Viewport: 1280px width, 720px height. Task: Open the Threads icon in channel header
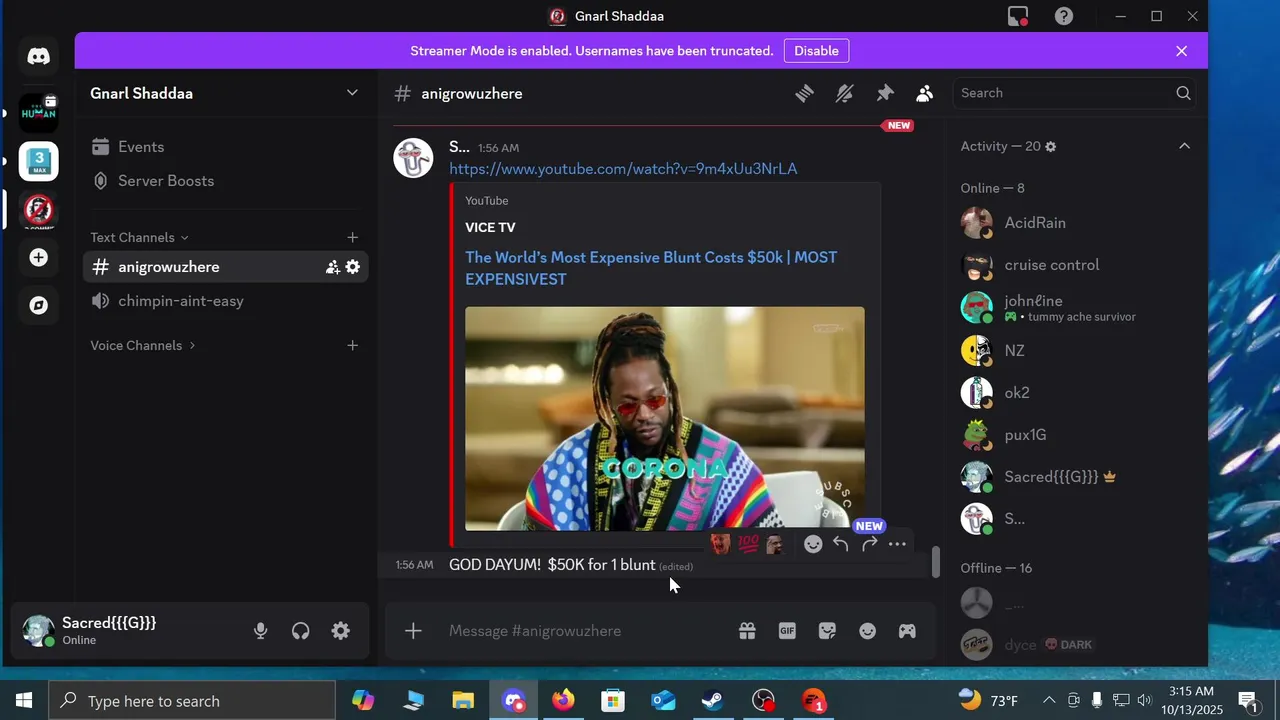[x=805, y=93]
